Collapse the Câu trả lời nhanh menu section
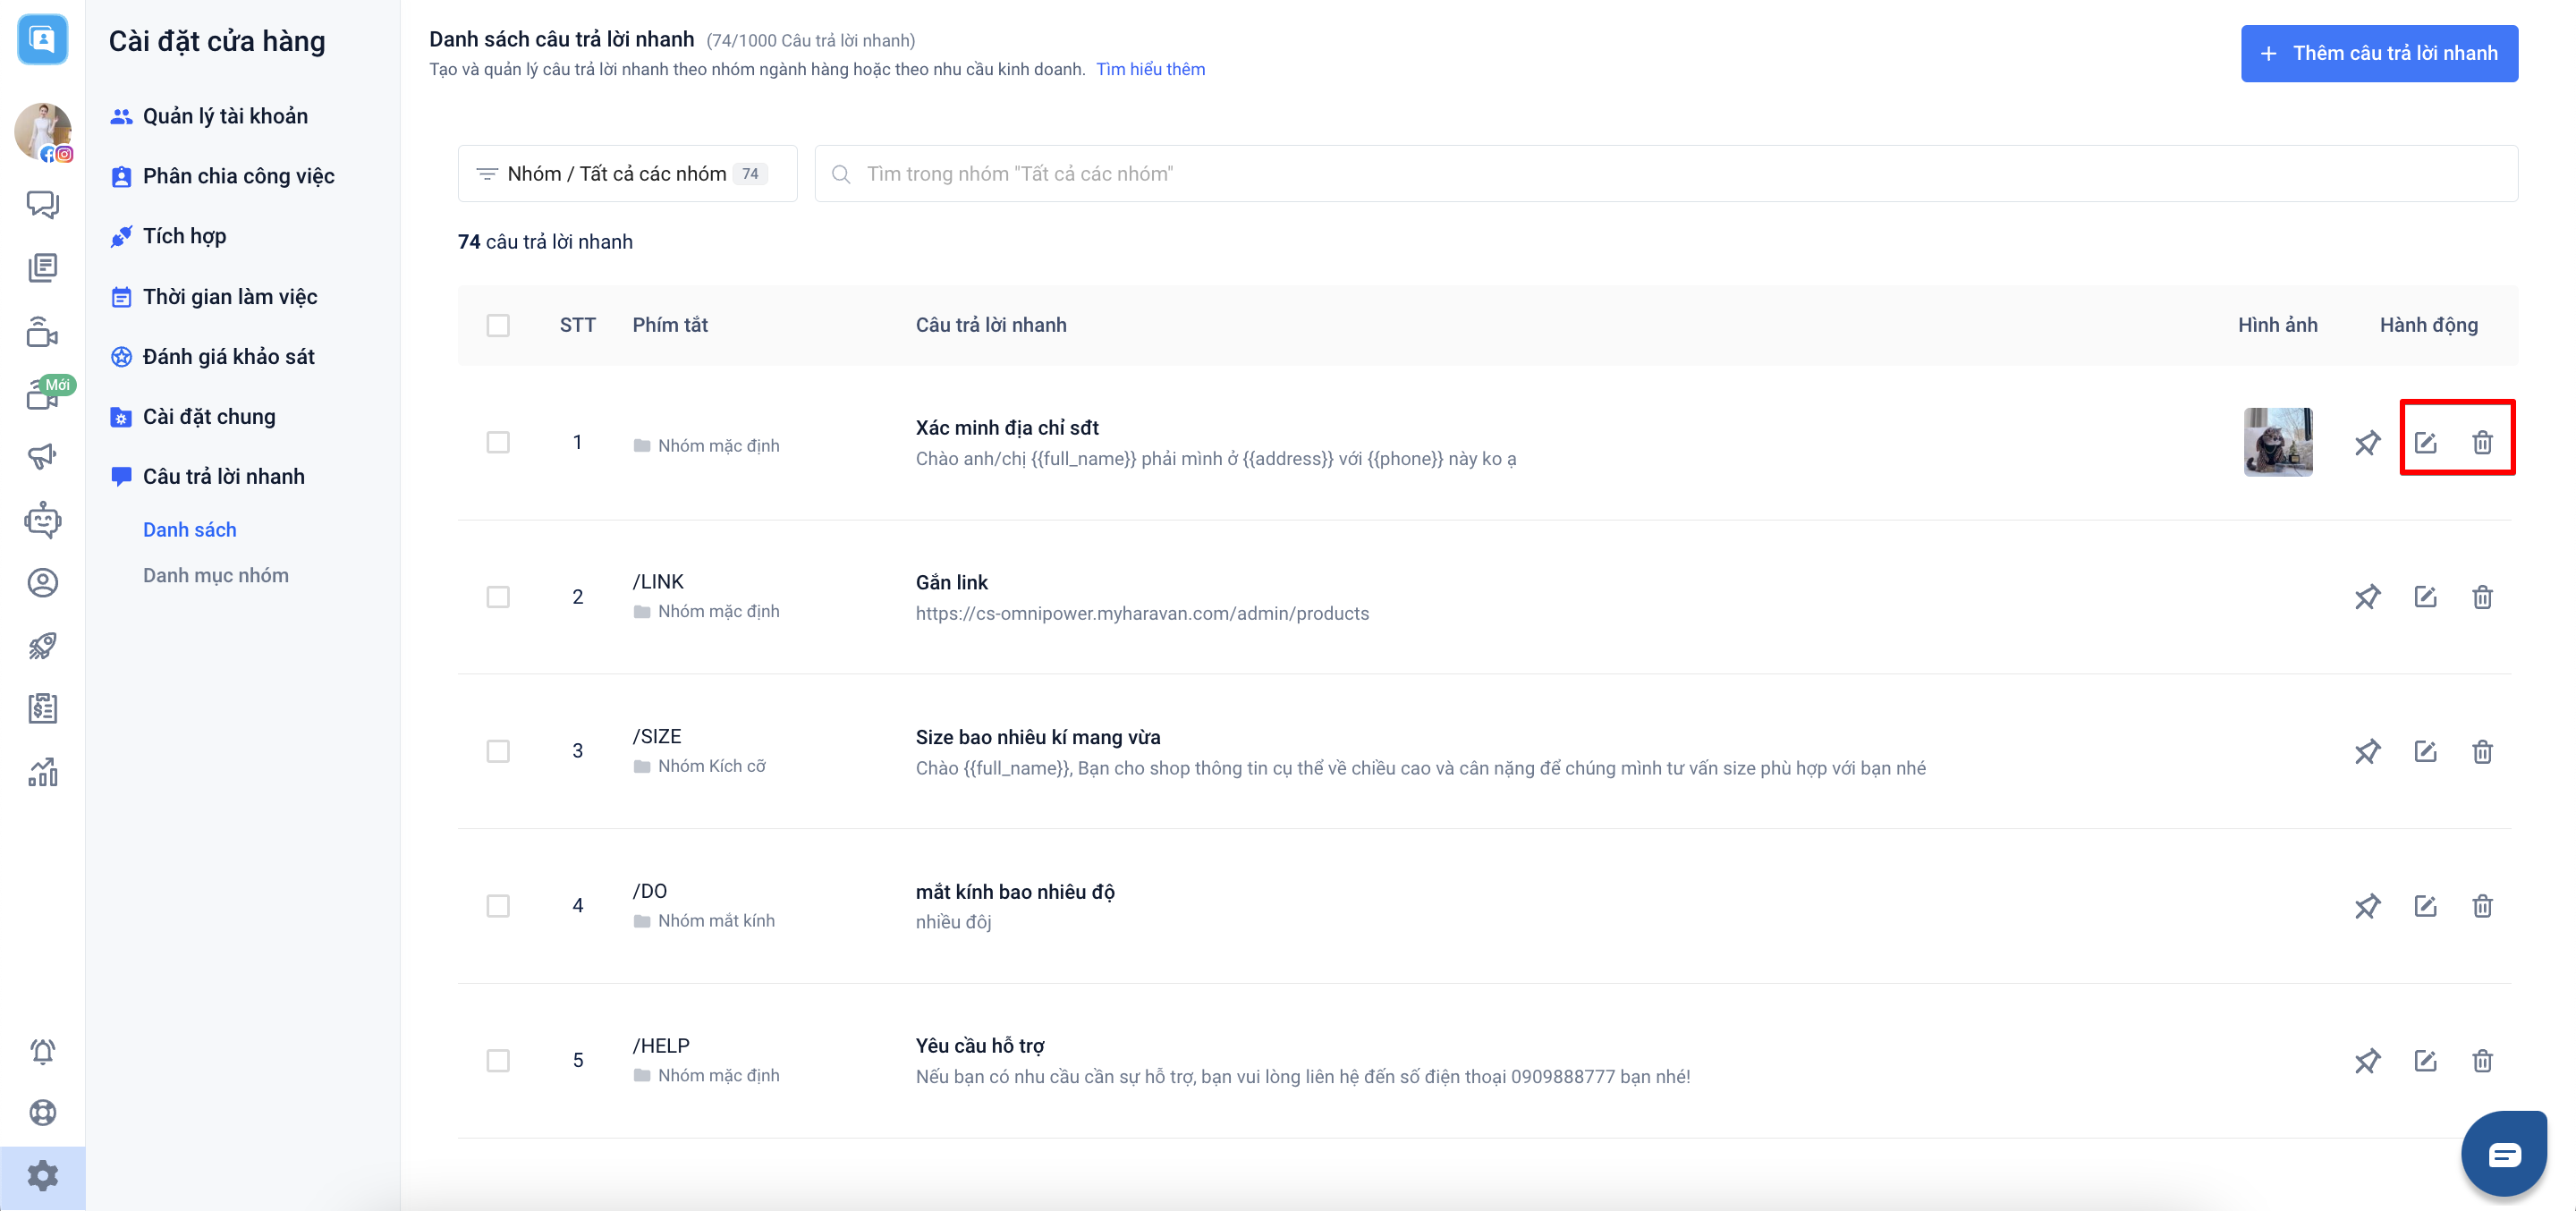Viewport: 2576px width, 1211px height. click(x=223, y=477)
